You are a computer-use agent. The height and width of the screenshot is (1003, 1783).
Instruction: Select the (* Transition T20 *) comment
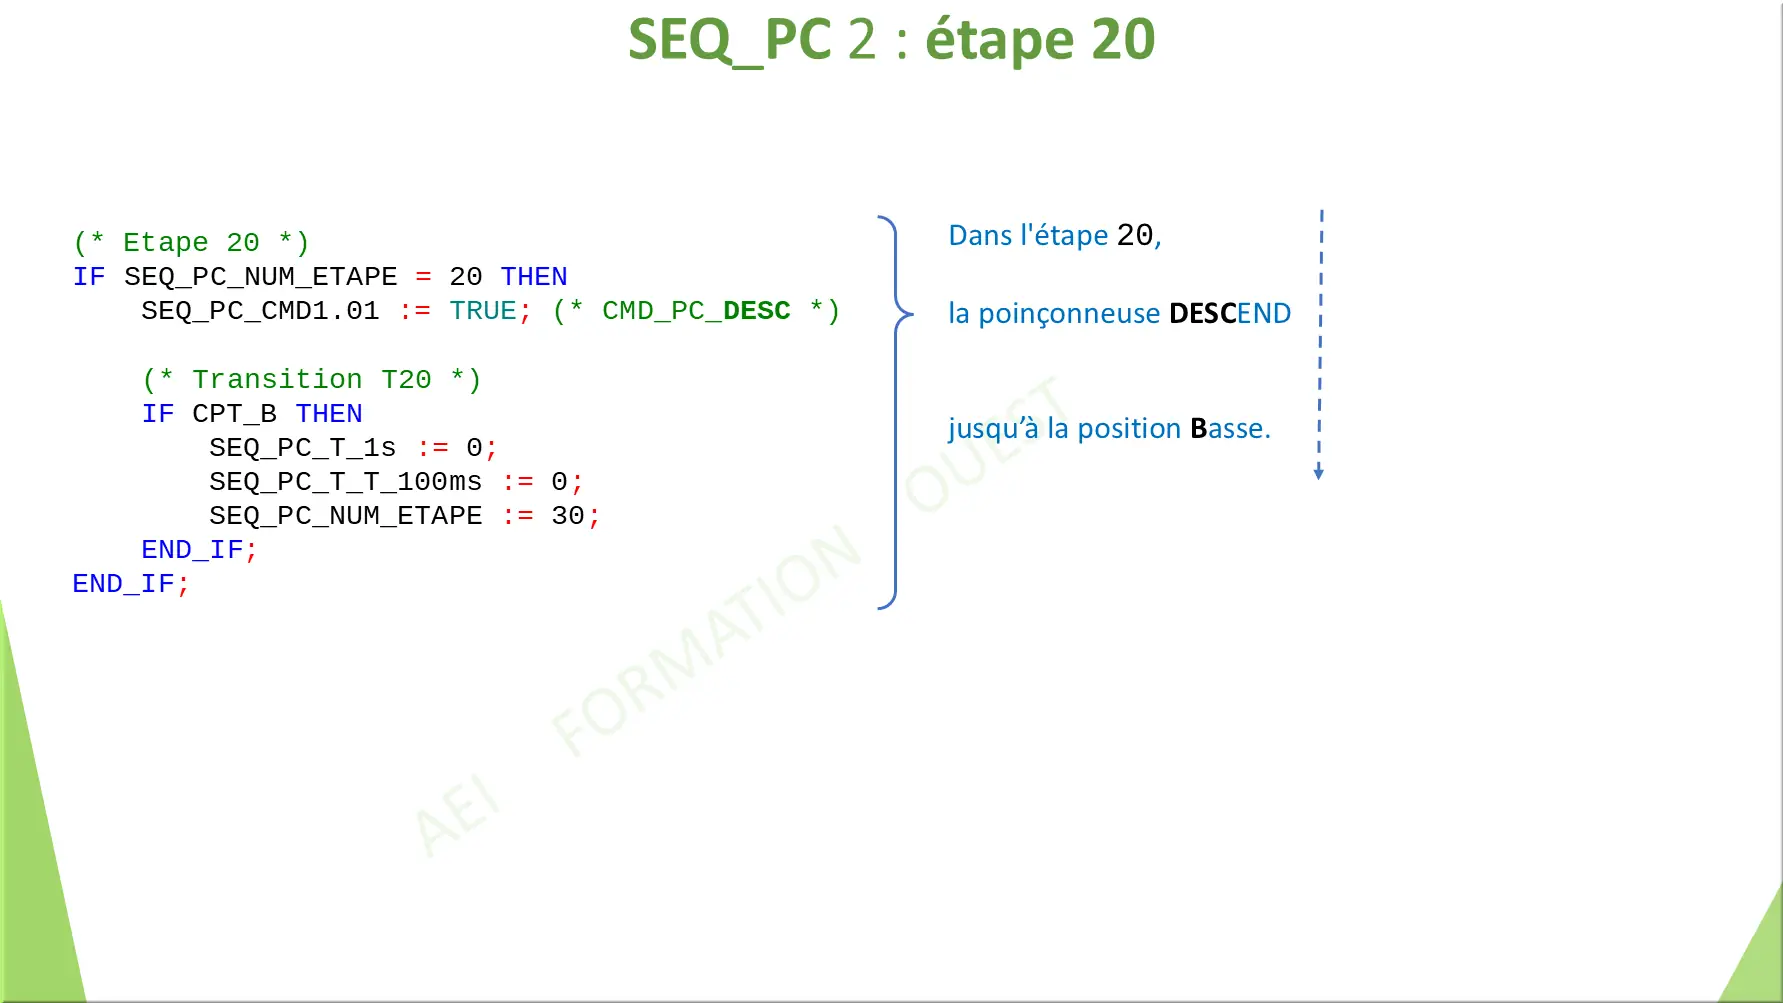coord(312,379)
